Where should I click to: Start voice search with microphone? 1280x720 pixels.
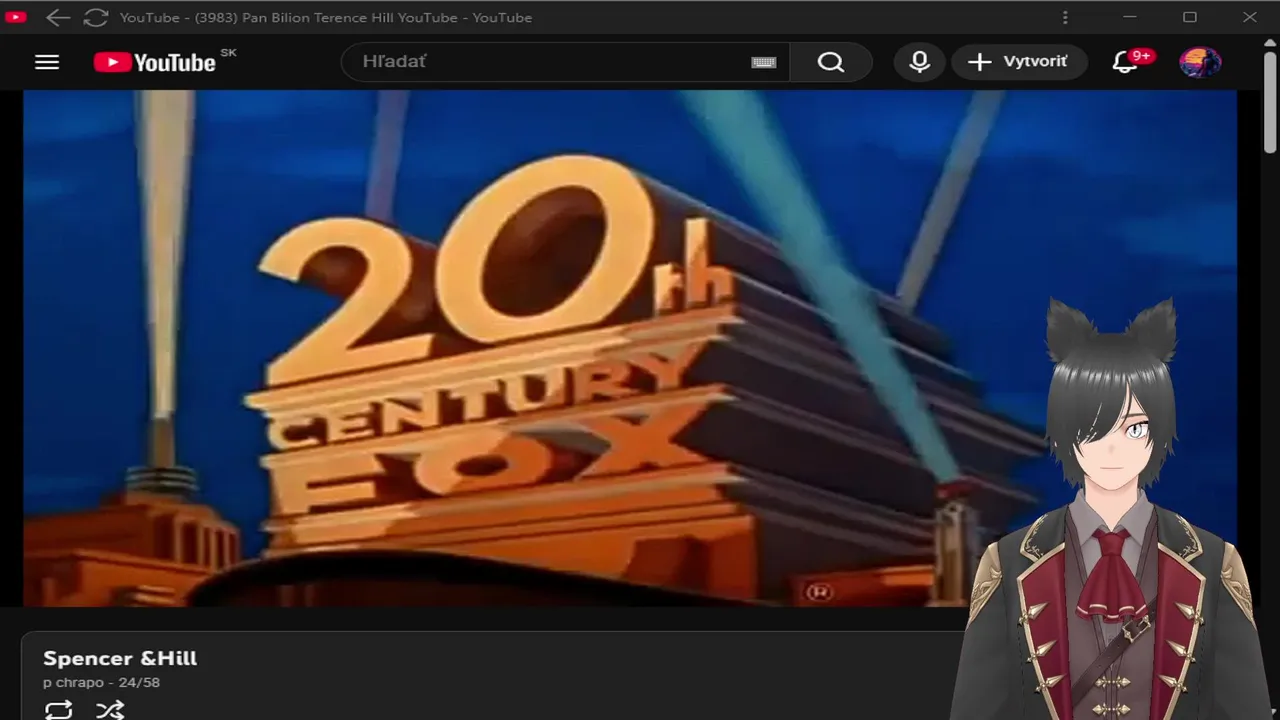919,62
